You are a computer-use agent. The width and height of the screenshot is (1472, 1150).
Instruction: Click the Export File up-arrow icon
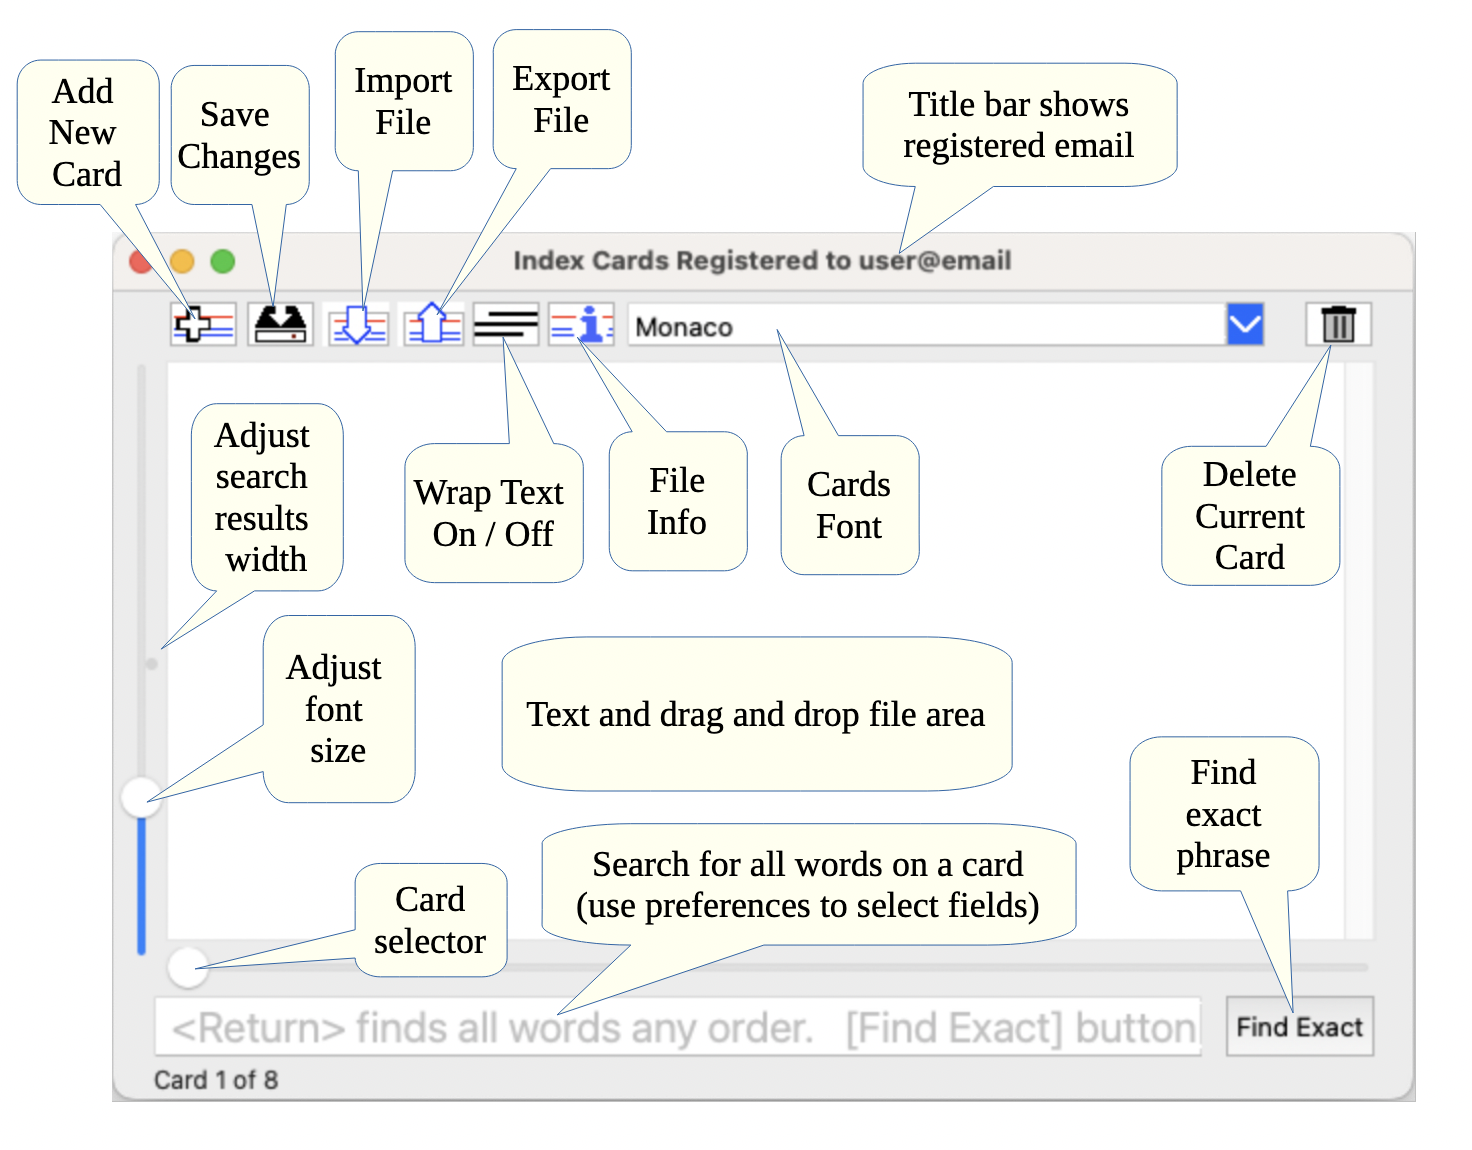(433, 324)
